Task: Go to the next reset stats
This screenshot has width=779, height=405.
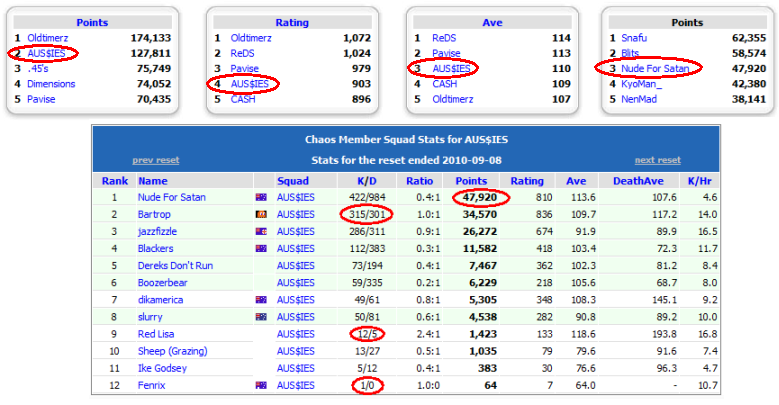Action: (x=657, y=160)
